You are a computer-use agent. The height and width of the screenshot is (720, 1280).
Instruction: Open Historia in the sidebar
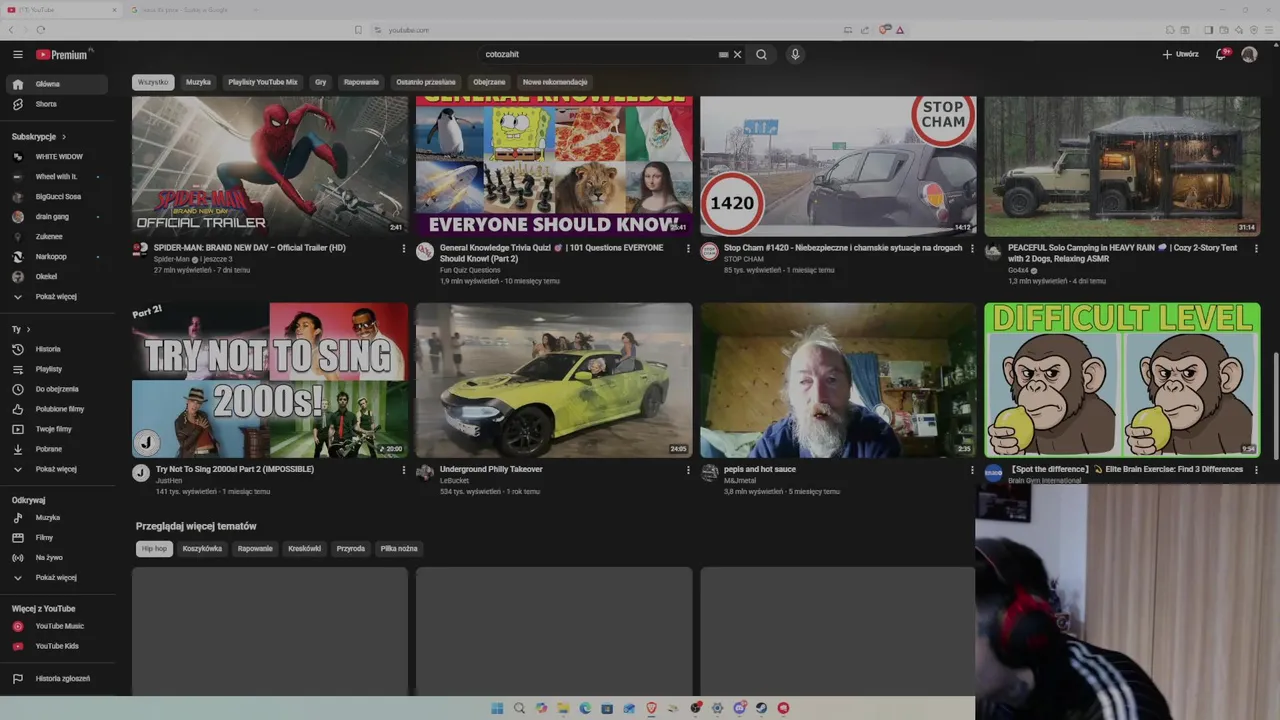point(56,349)
